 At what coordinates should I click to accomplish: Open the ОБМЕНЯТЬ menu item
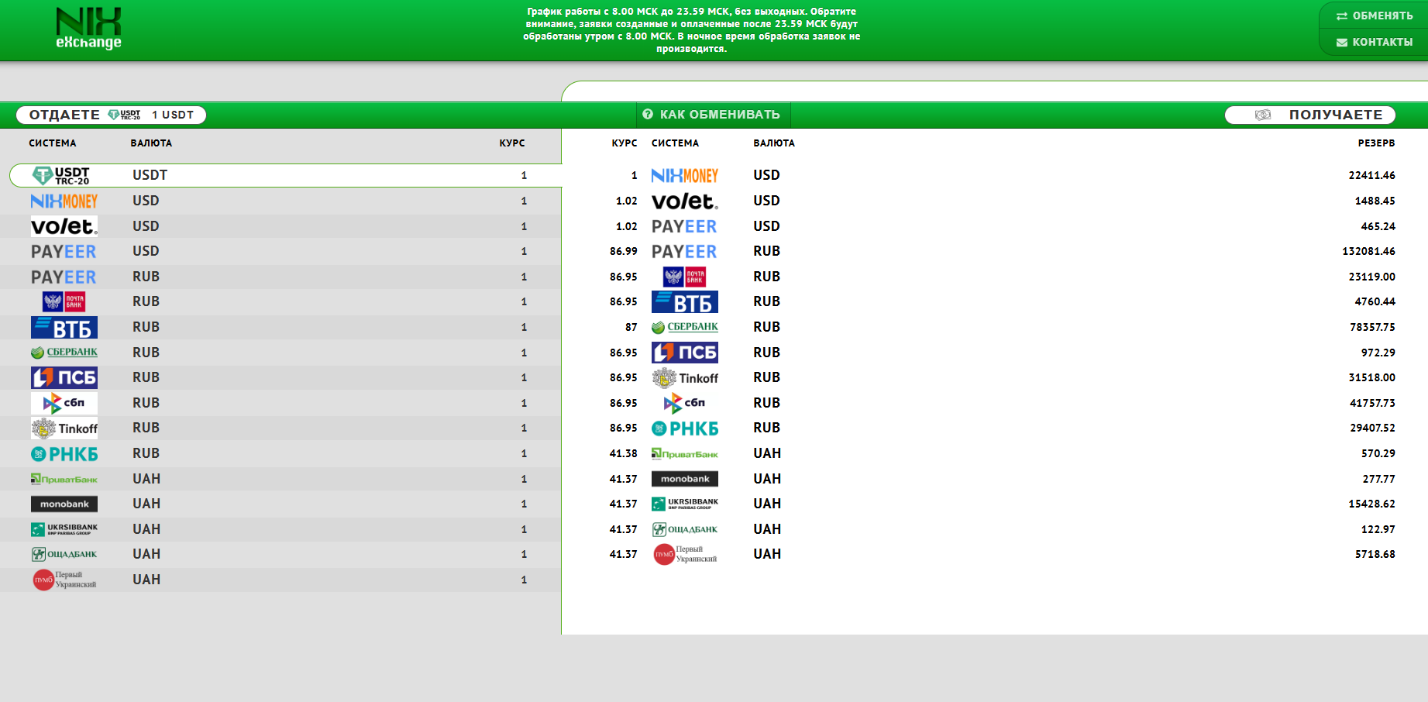coord(1374,16)
